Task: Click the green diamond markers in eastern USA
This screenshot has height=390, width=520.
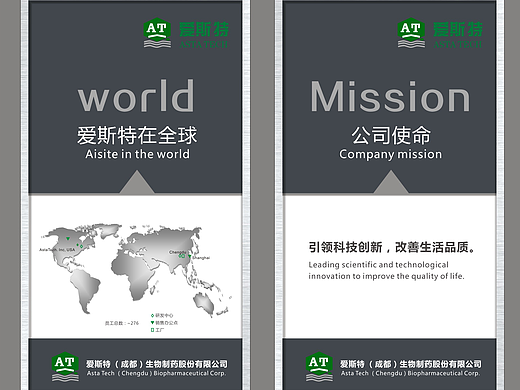Action: (80, 246)
